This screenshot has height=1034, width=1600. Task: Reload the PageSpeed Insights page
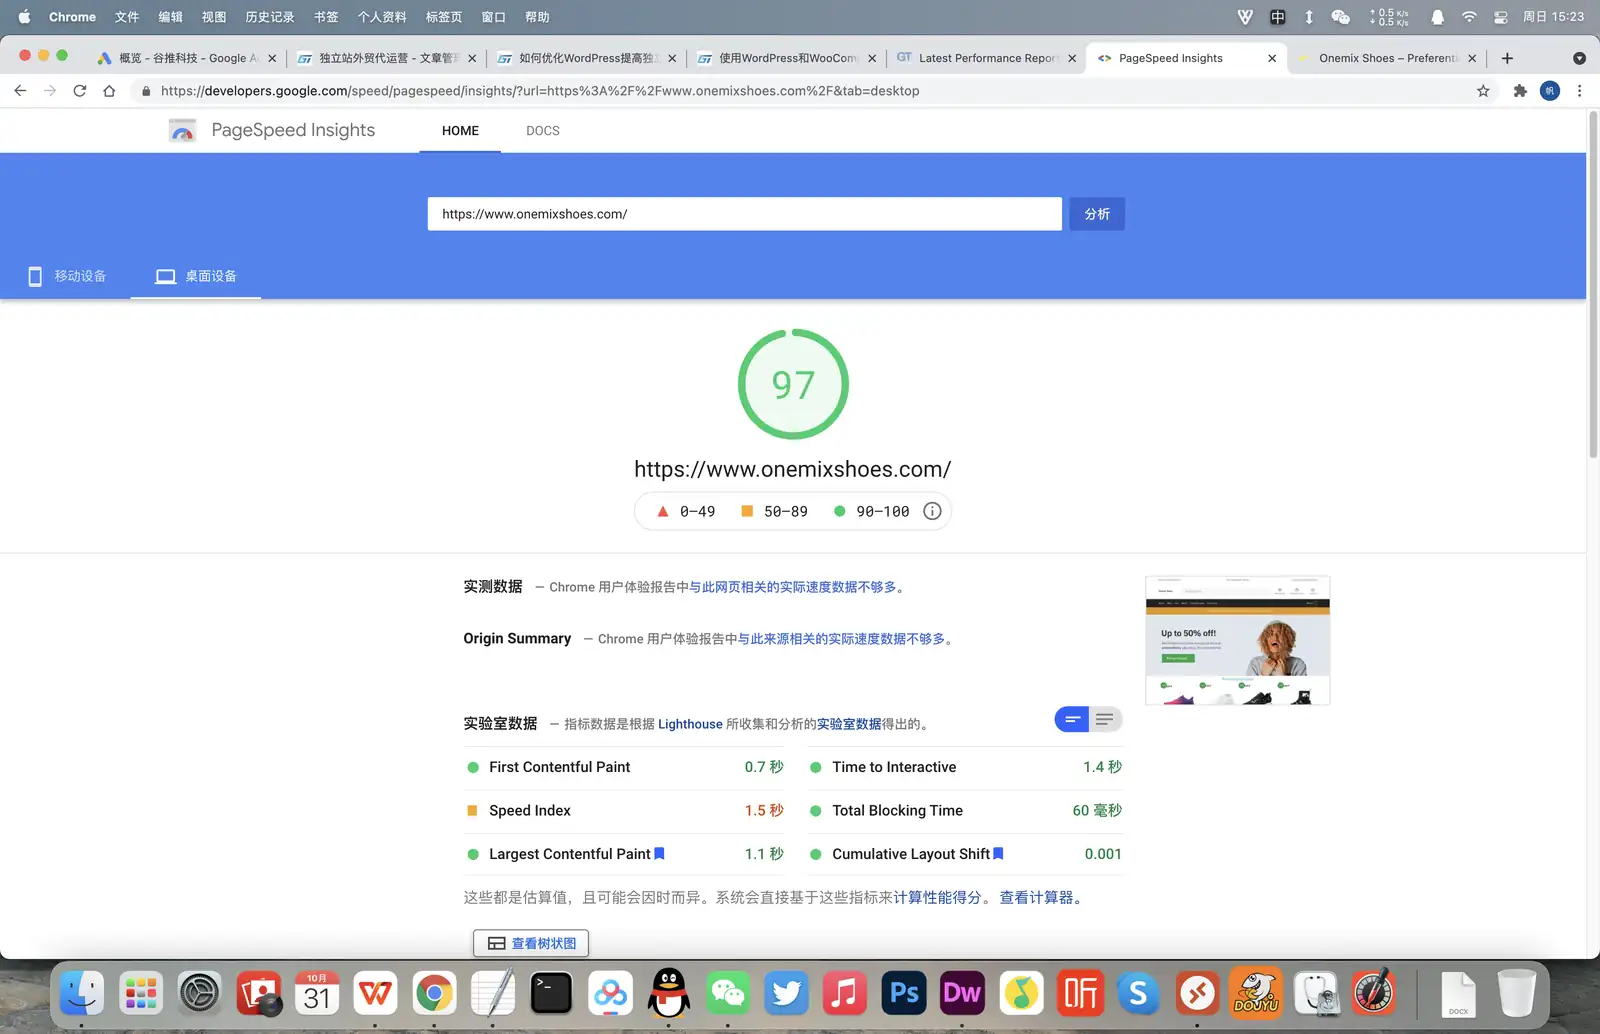pos(80,91)
